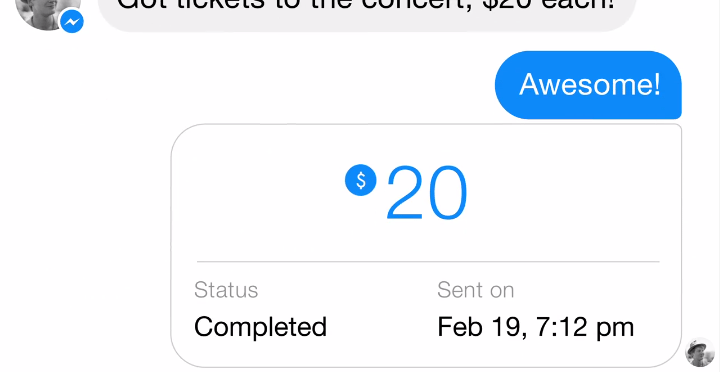Select the gray concert tickets message bubble
Image resolution: width=720 pixels, height=372 pixels.
point(367,13)
